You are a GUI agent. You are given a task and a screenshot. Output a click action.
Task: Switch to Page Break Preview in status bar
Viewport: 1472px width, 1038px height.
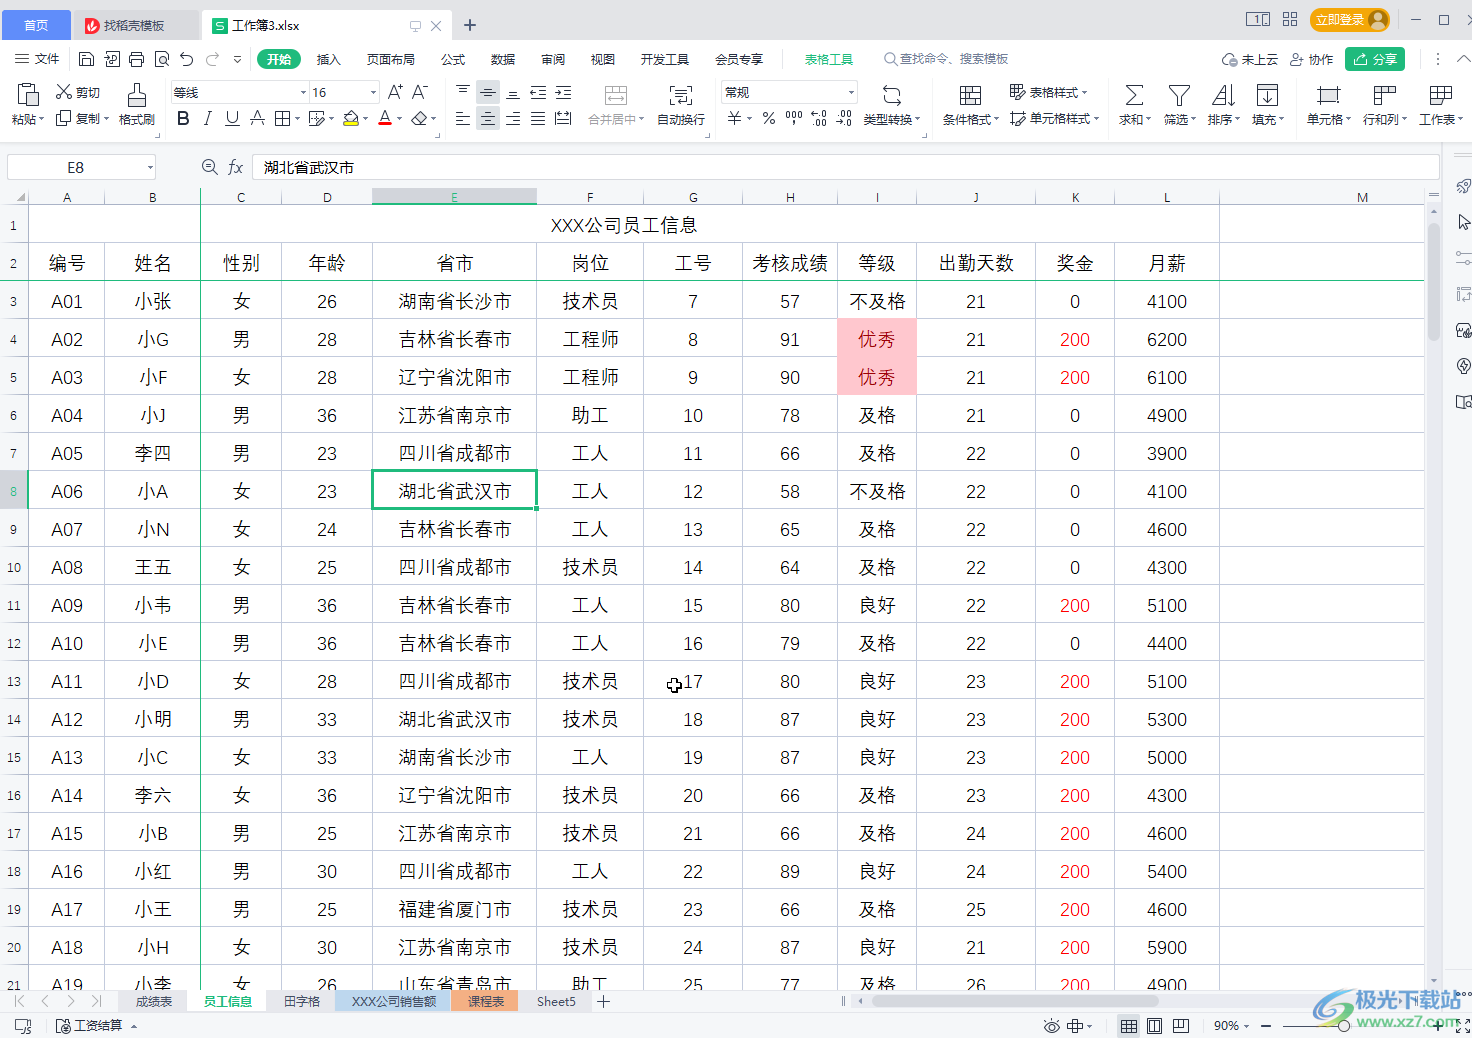pos(1180,1026)
